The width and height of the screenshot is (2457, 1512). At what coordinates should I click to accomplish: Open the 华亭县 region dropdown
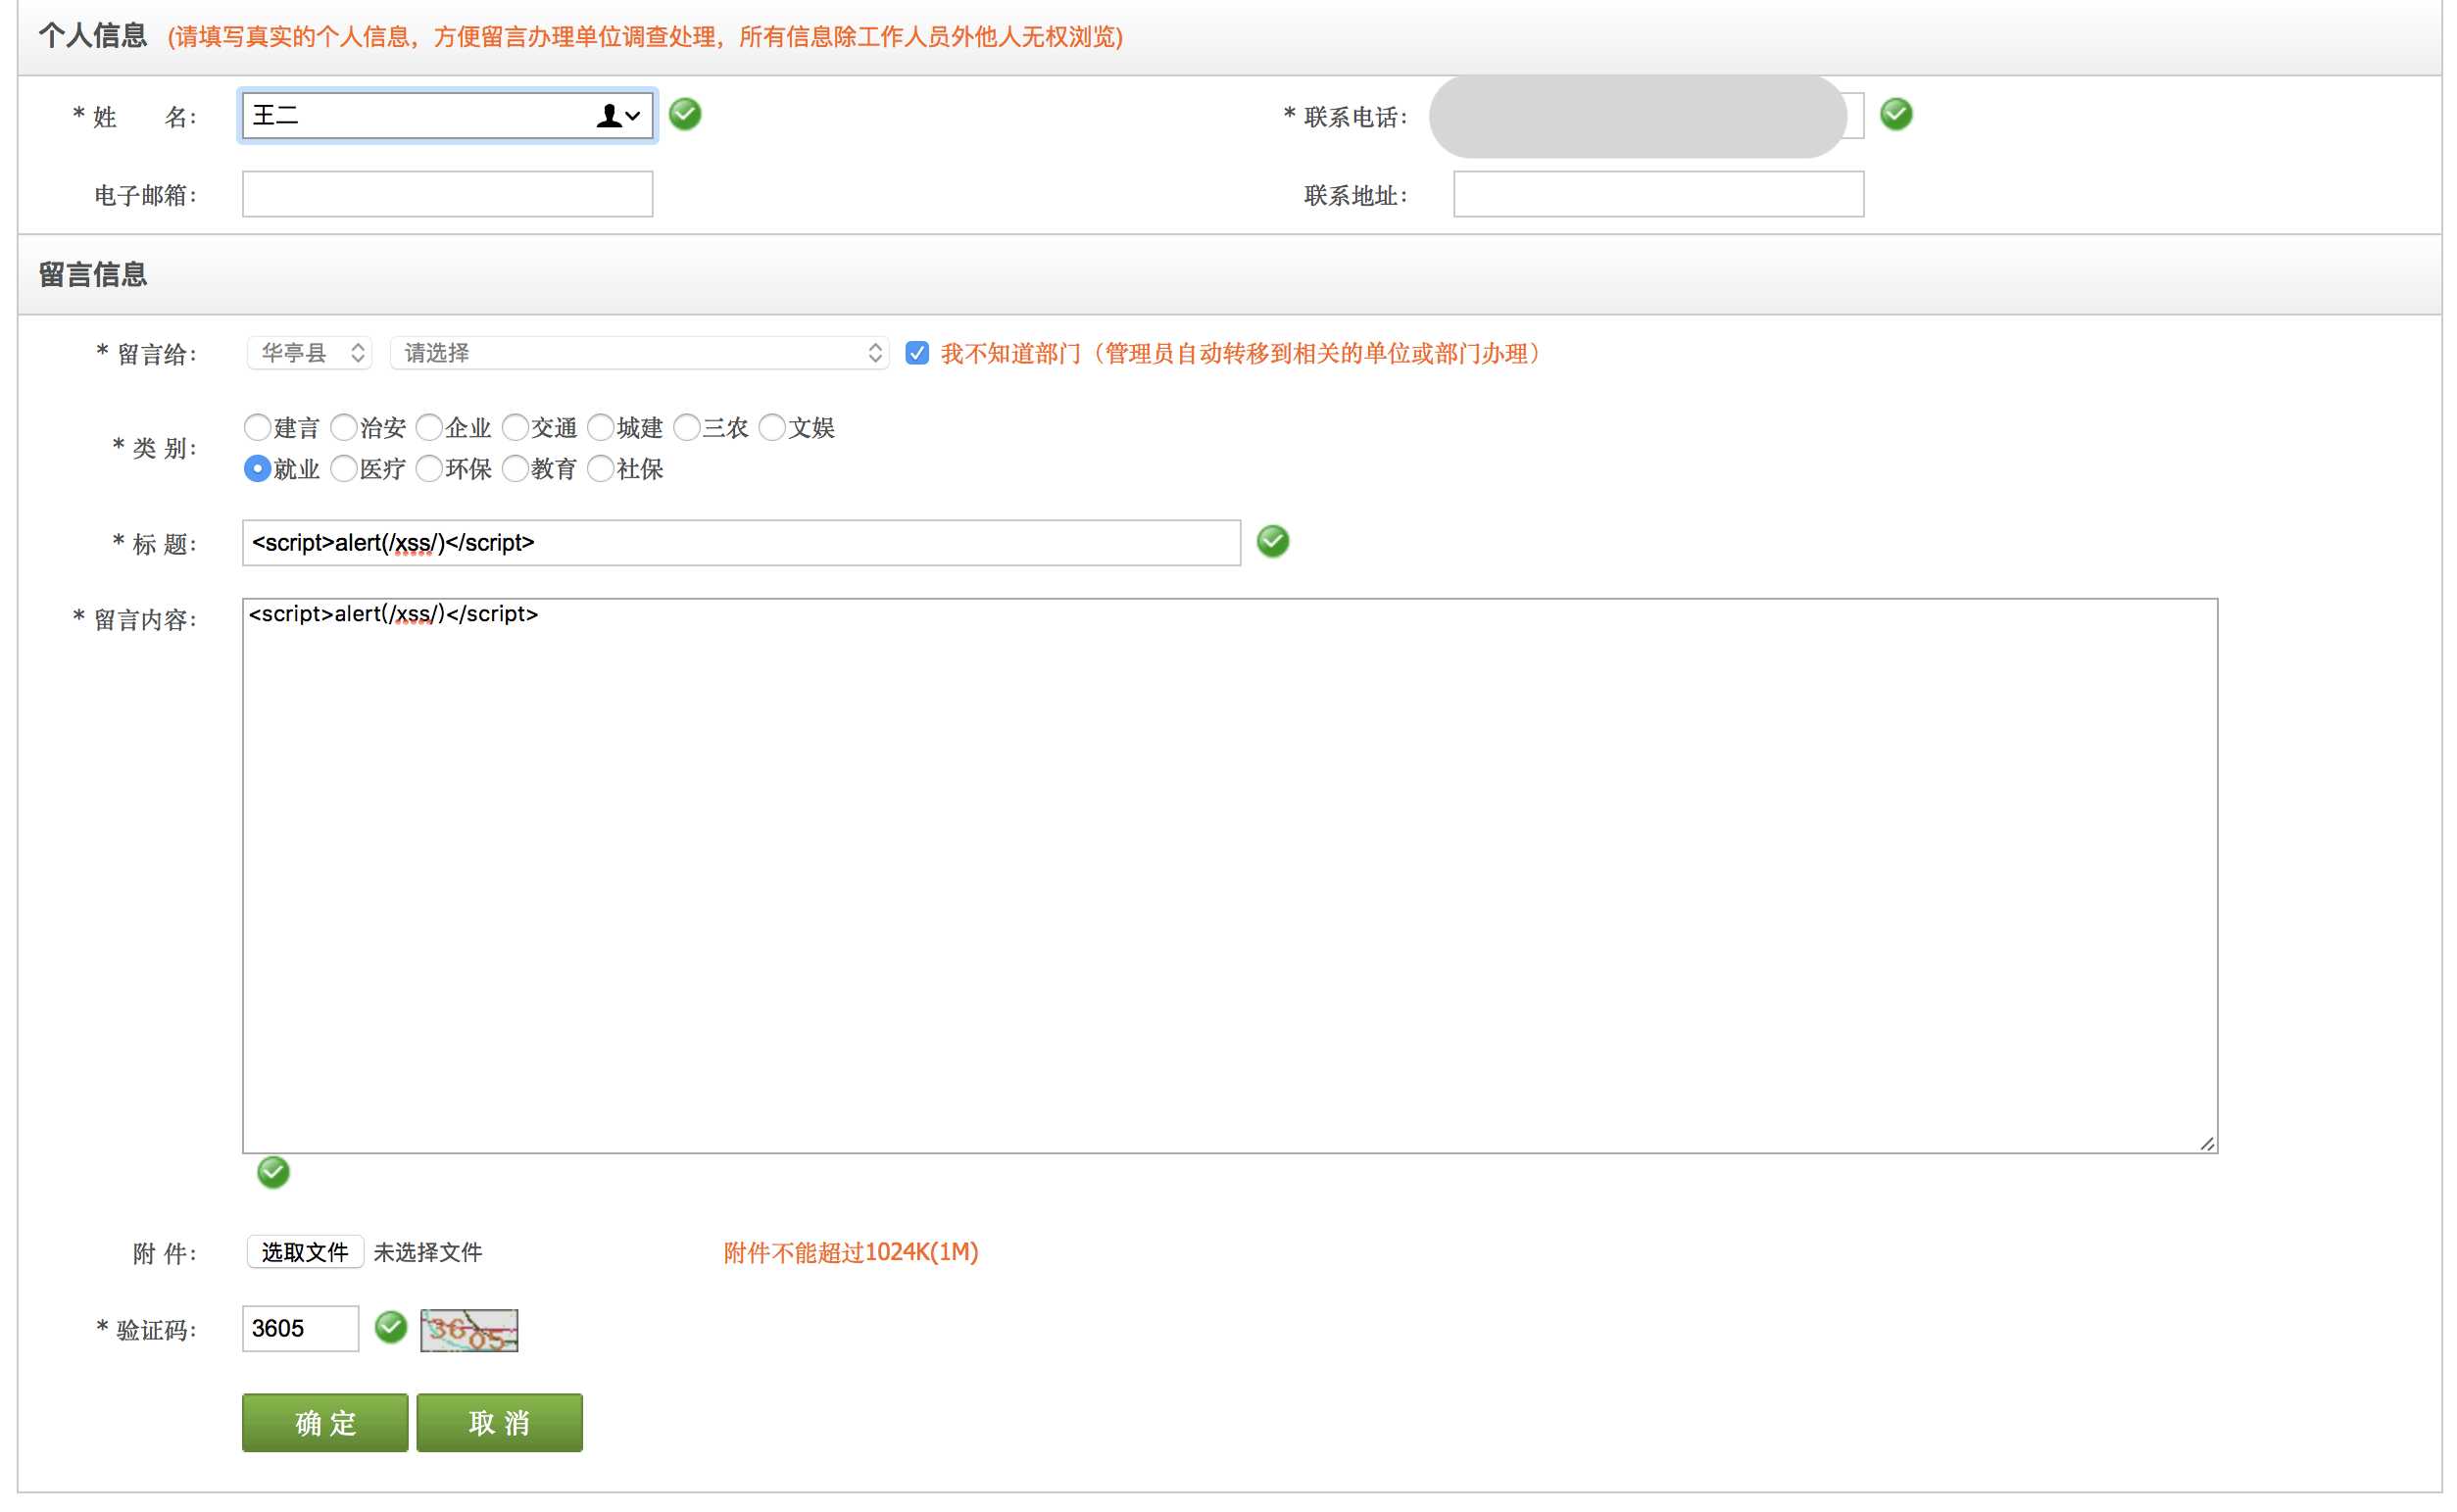point(310,353)
